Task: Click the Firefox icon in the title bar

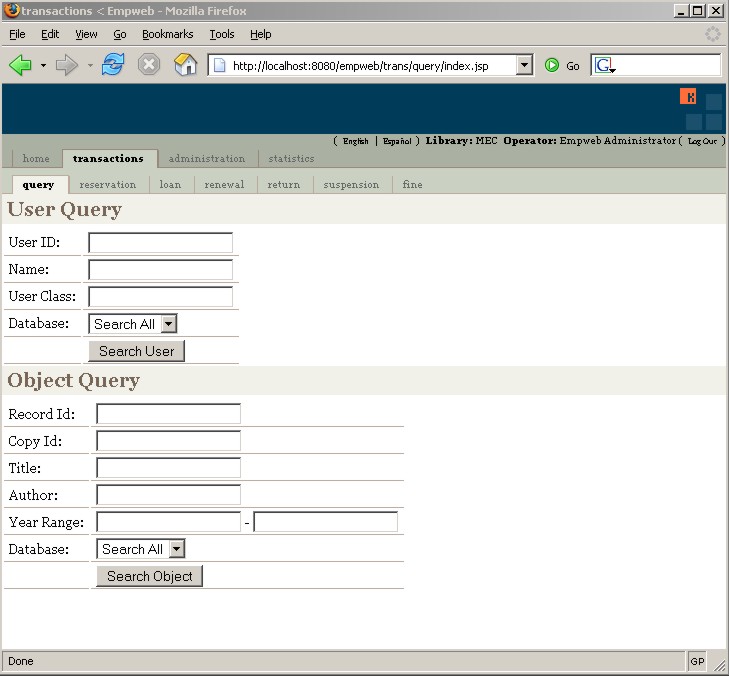Action: pos(12,10)
